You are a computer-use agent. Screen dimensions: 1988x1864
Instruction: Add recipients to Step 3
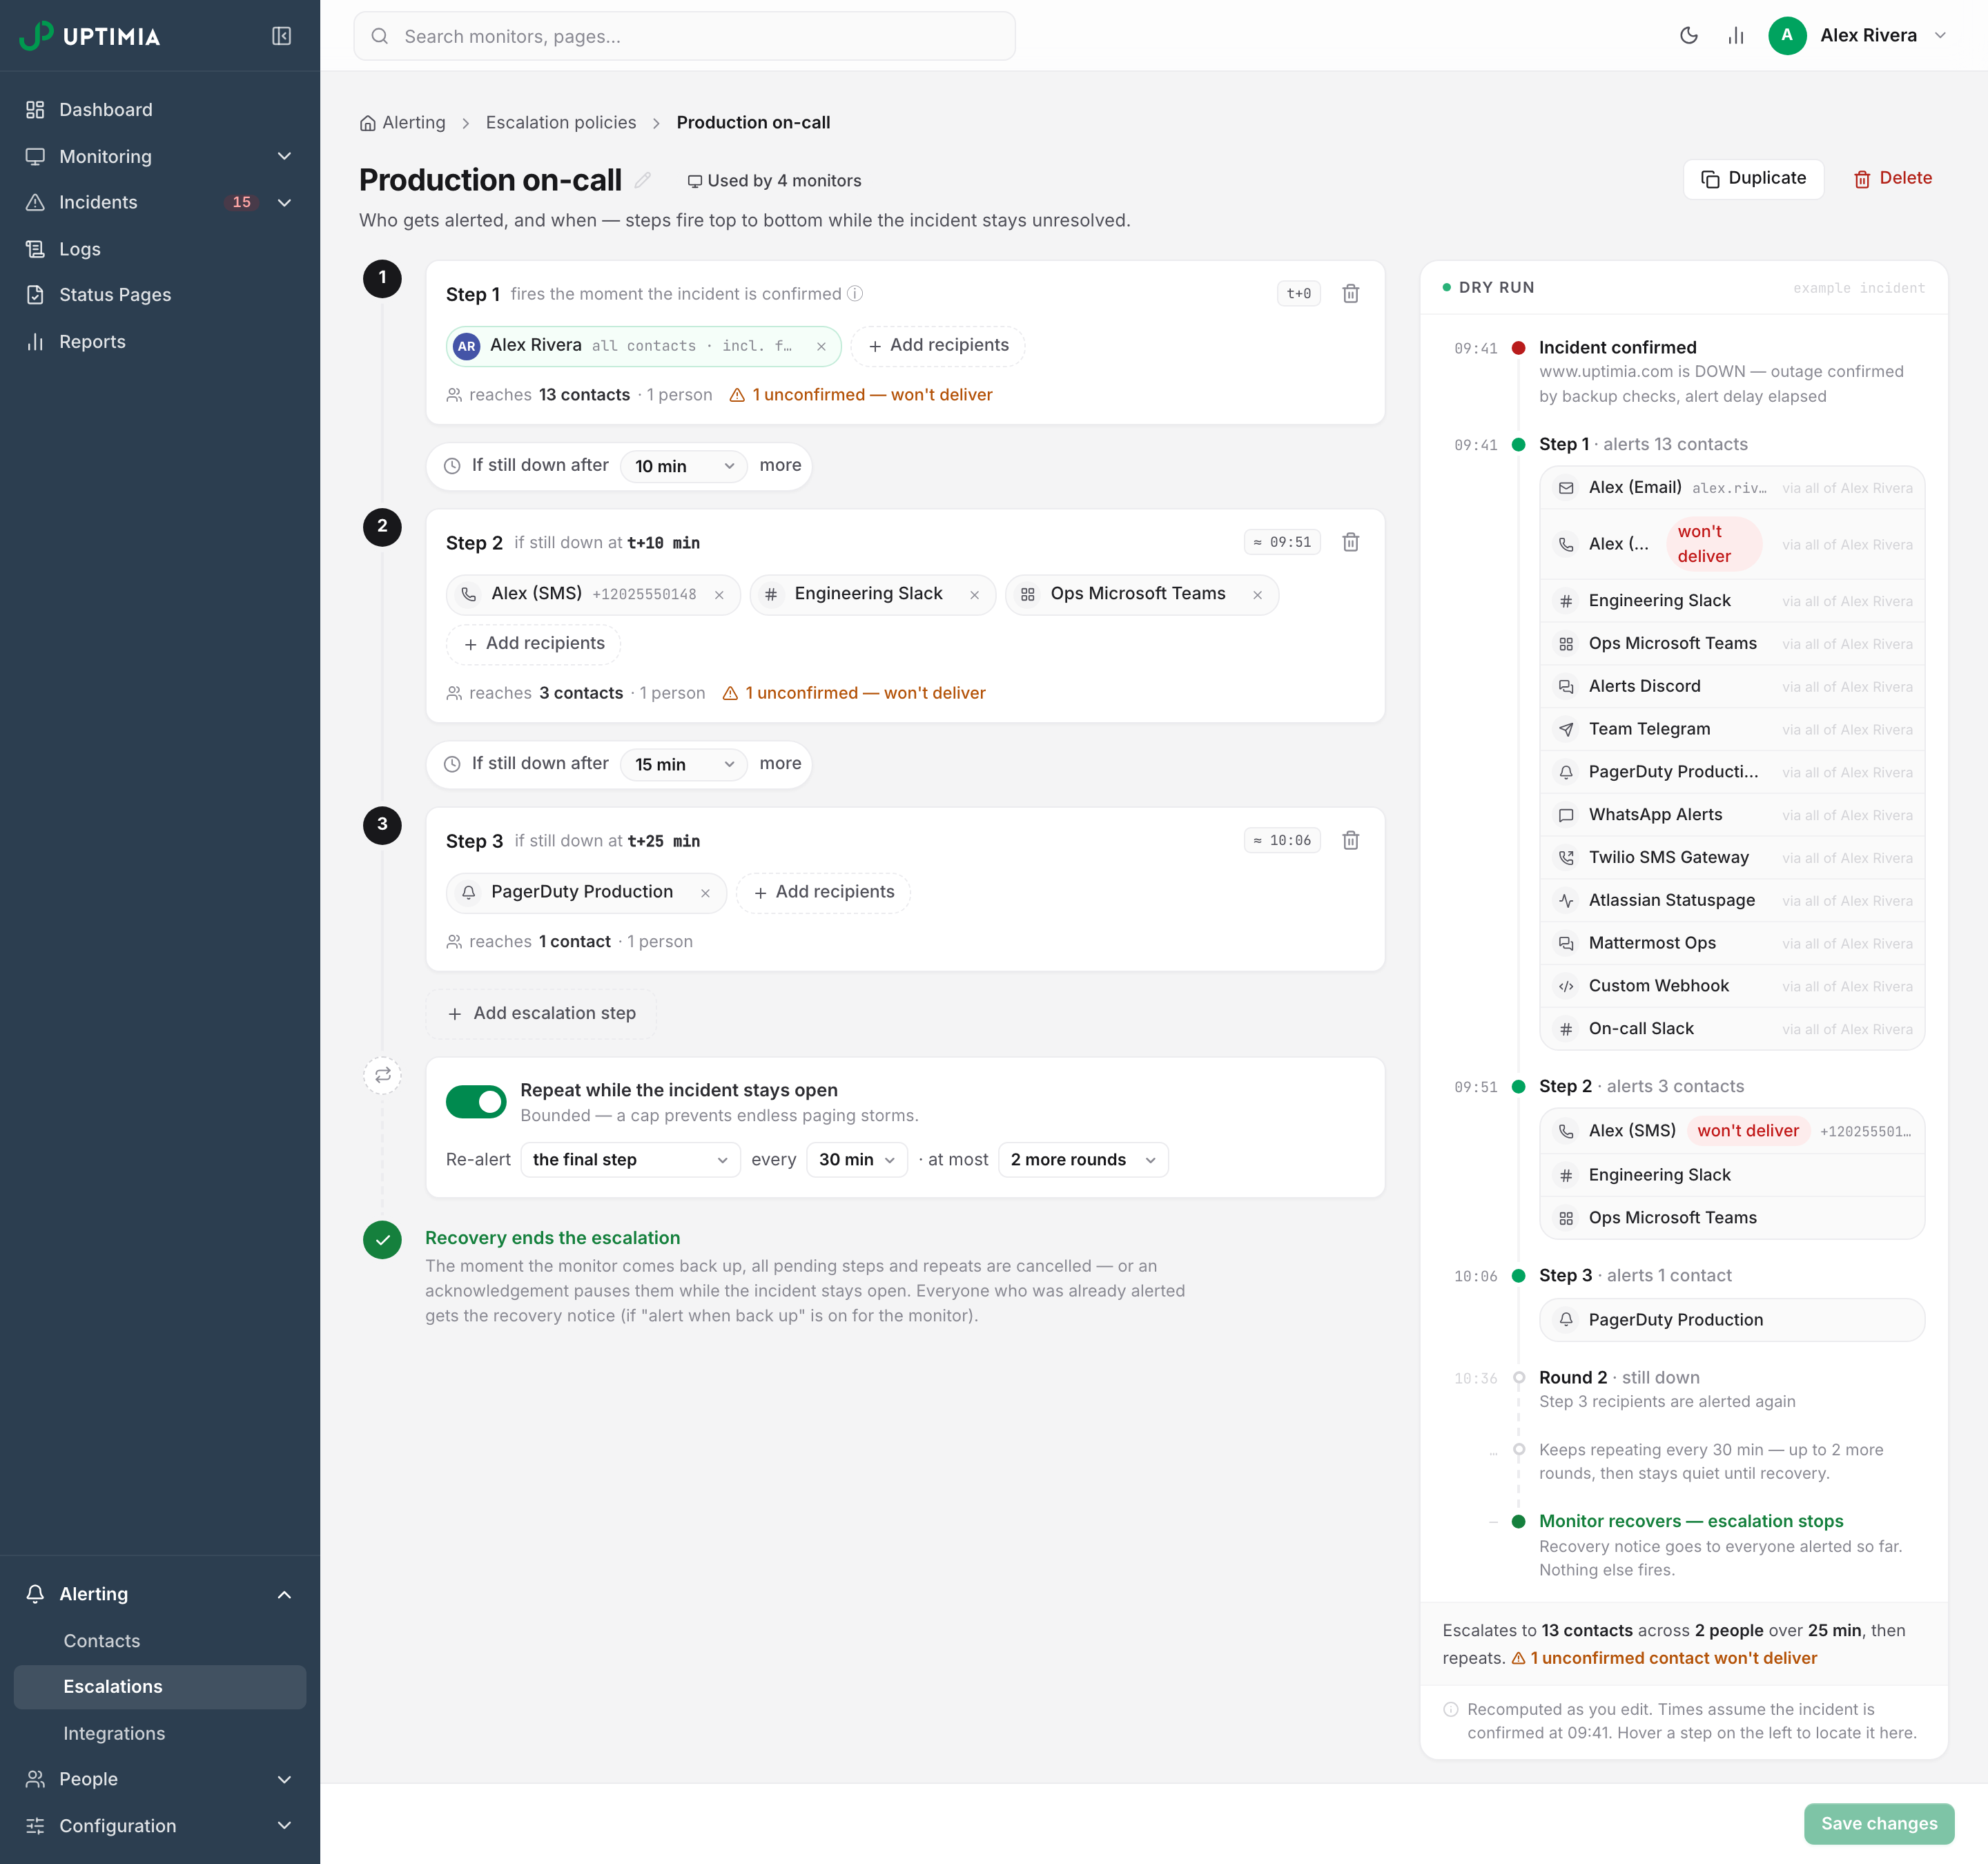[x=823, y=893]
